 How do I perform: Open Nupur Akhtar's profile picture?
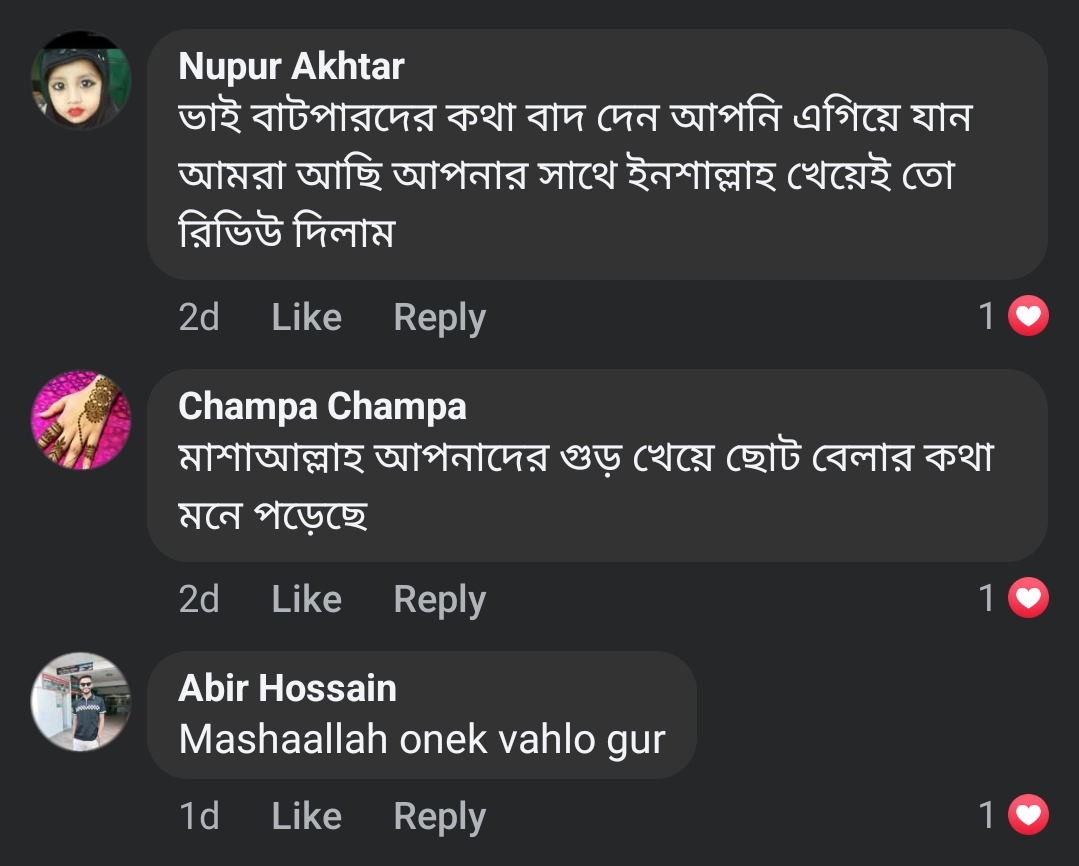pos(81,81)
